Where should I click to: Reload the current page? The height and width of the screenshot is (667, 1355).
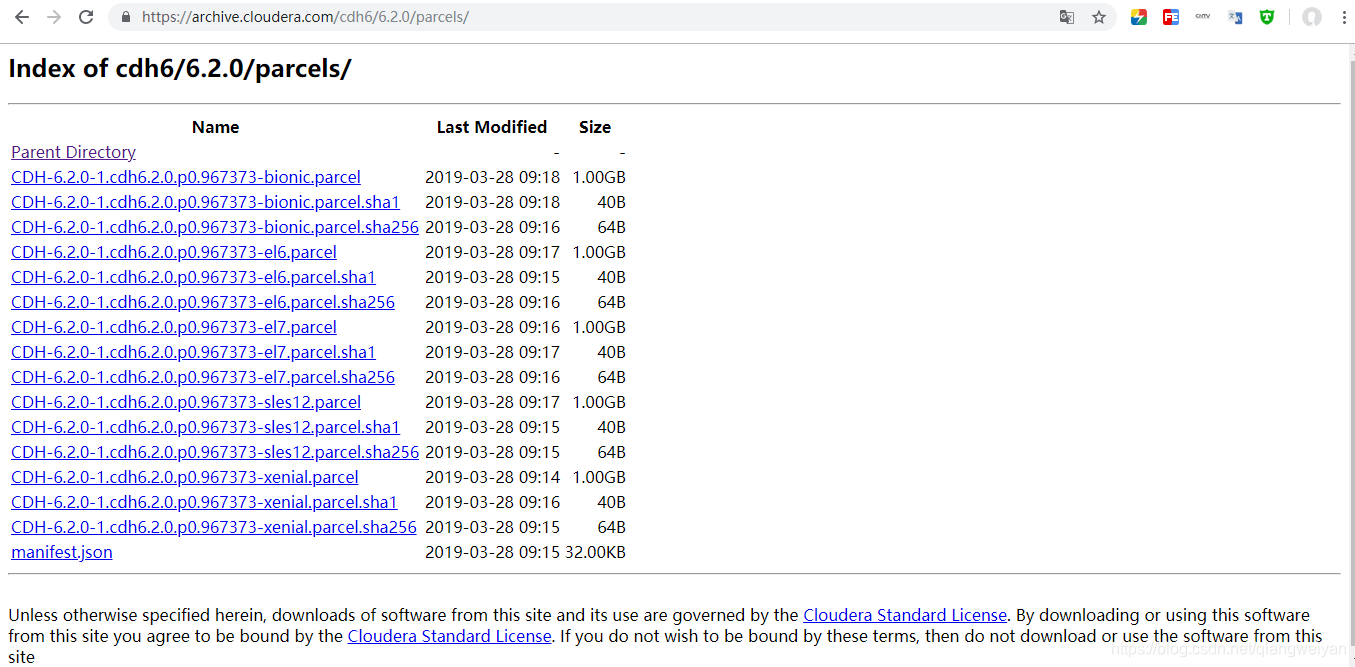(x=86, y=17)
